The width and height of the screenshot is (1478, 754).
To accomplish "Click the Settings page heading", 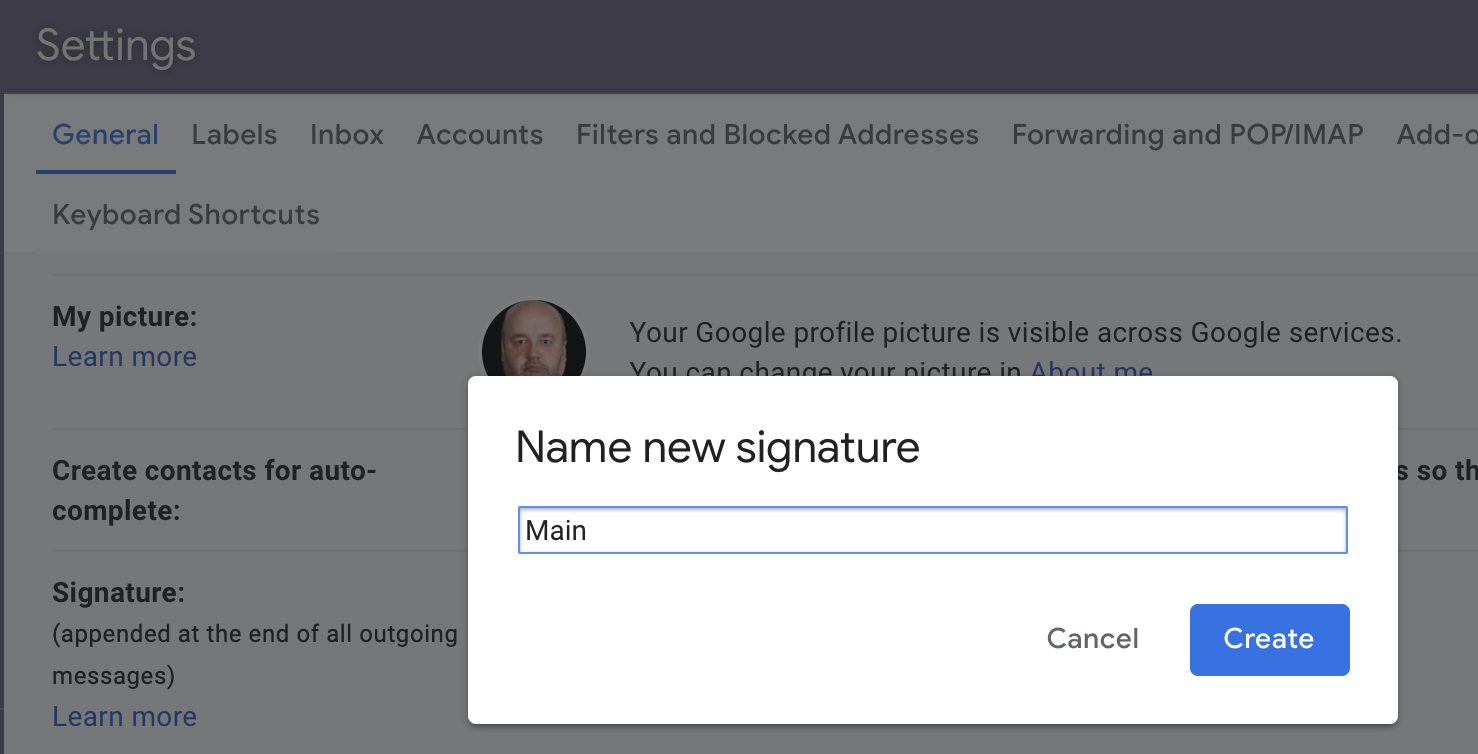I will coord(116,46).
